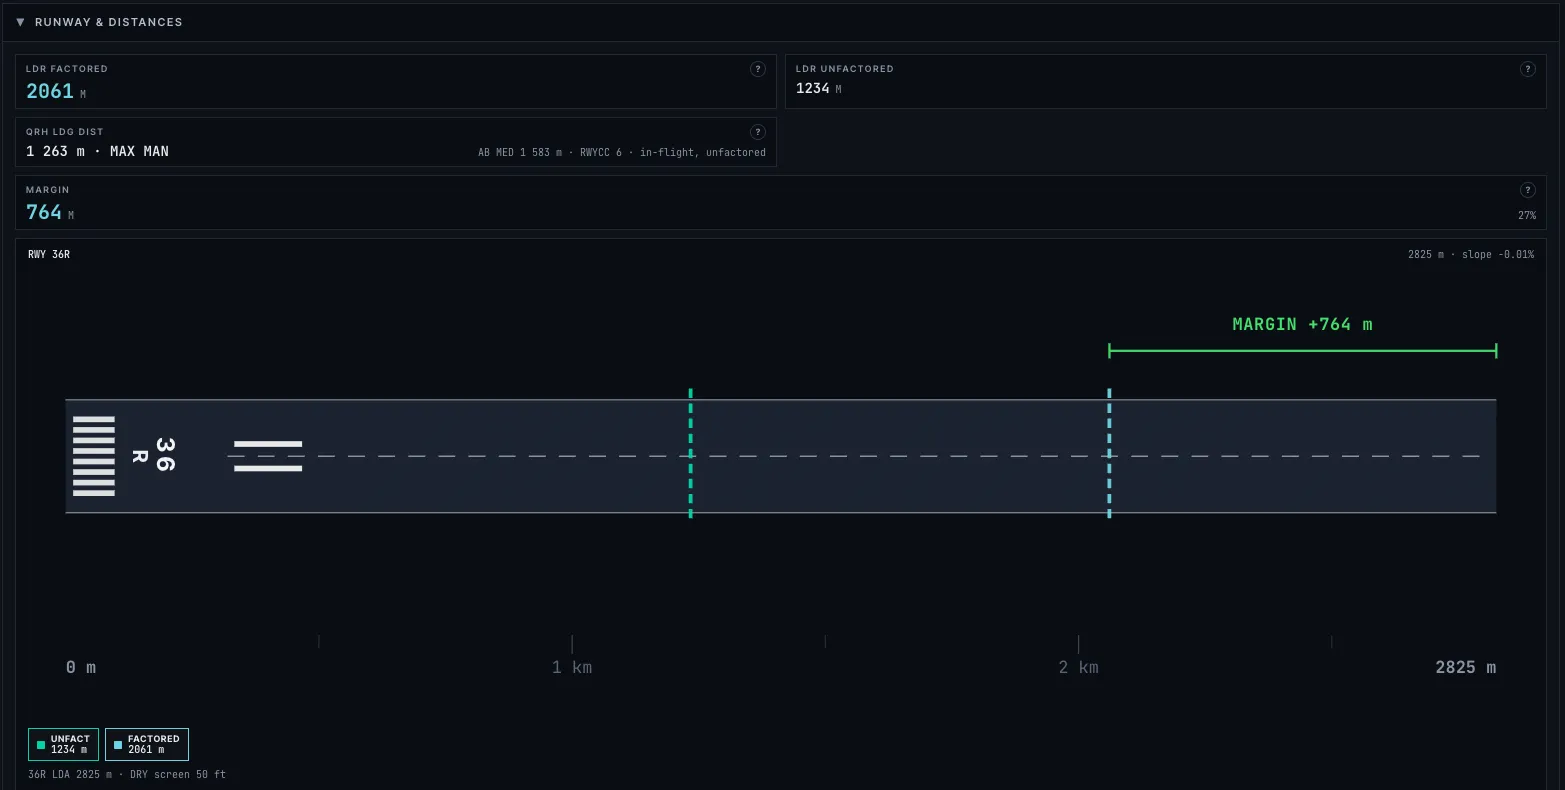Click 'AB MED 1 583 m' note

pyautogui.click(x=521, y=153)
